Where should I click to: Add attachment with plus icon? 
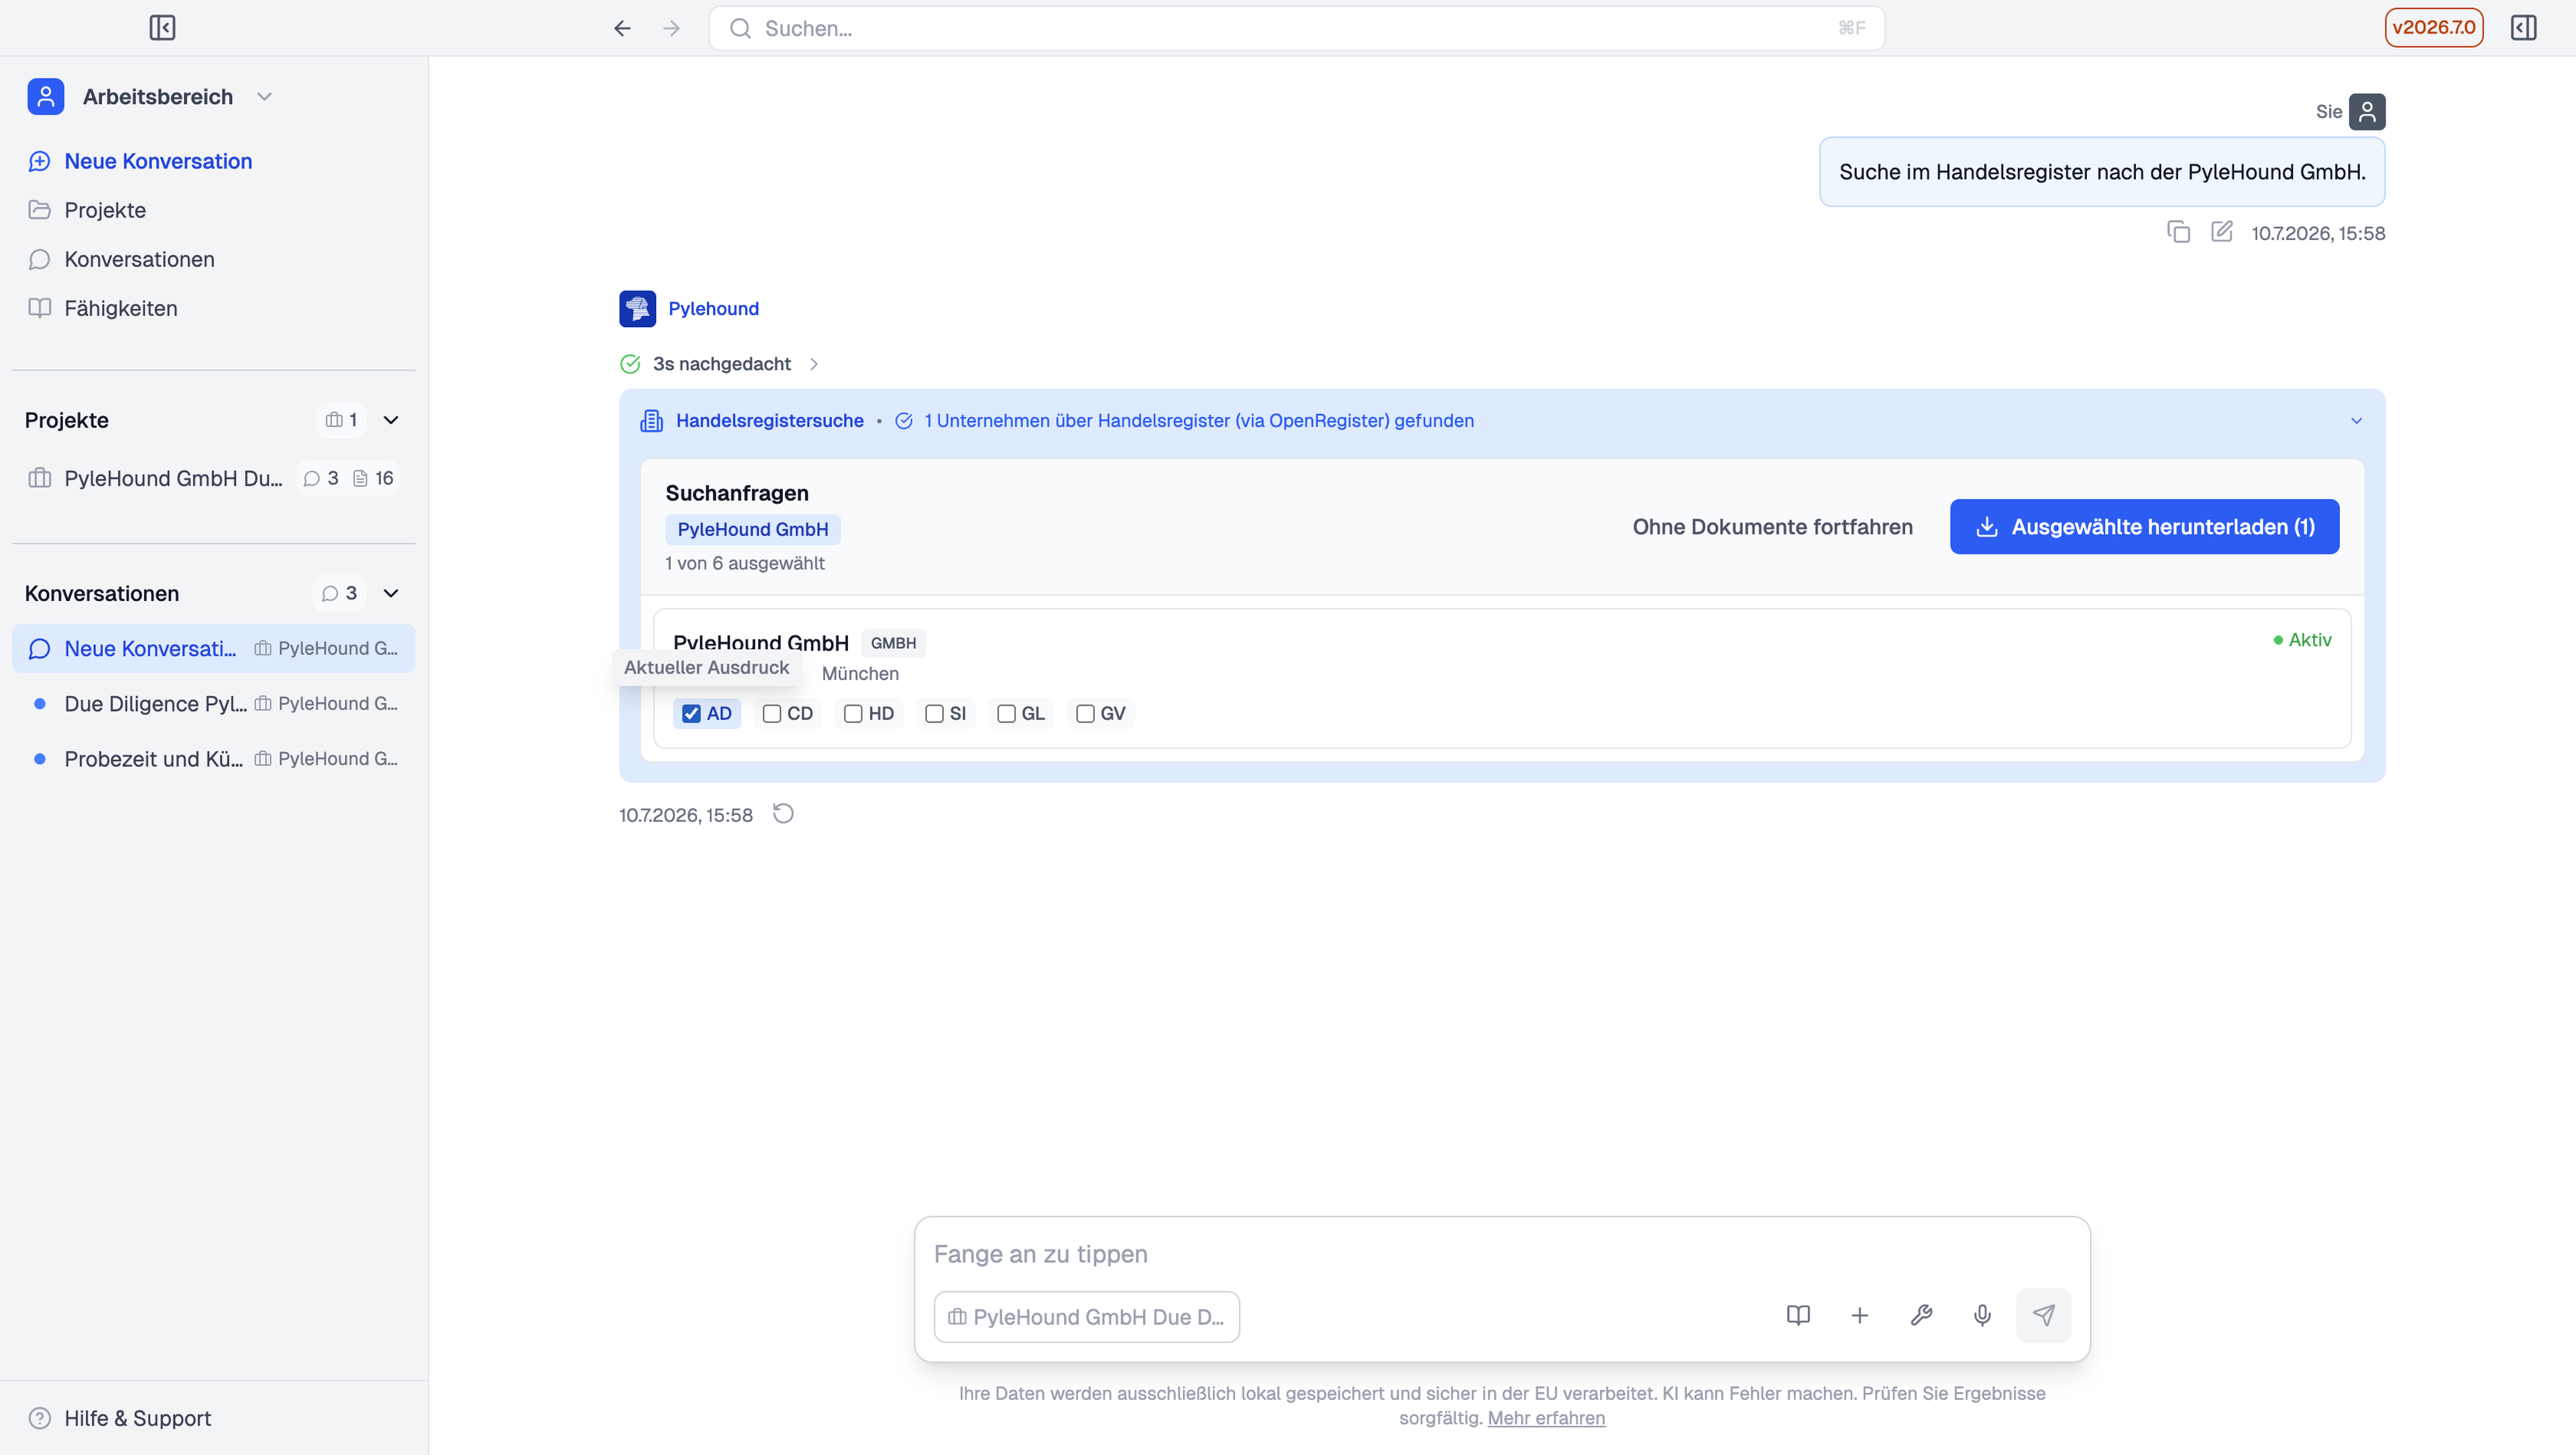click(x=1859, y=1315)
